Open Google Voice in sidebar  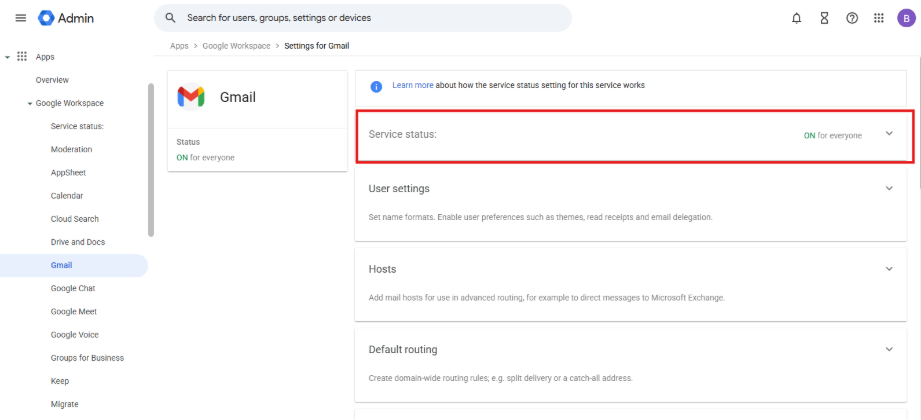pos(75,335)
